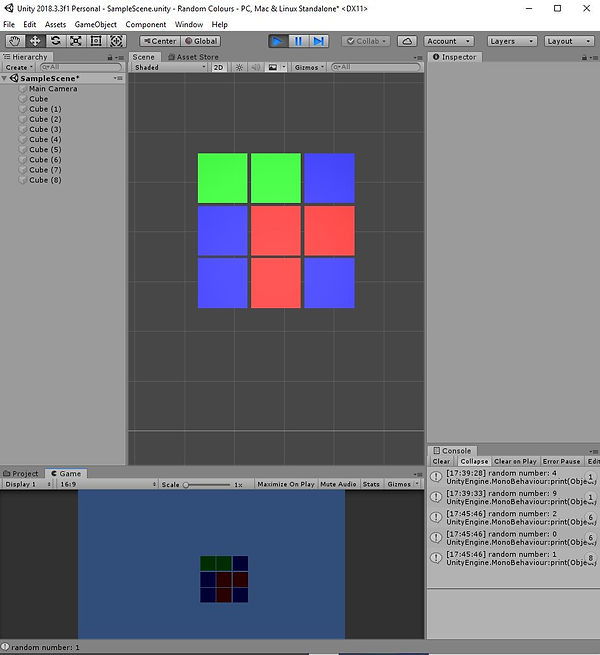600x655 pixels.
Task: Toggle scene effects image icon
Action: (272, 67)
